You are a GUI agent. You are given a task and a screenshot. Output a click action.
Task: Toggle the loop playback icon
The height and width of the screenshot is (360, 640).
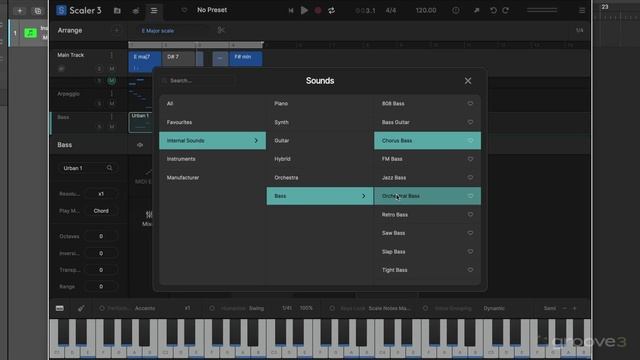coord(331,11)
